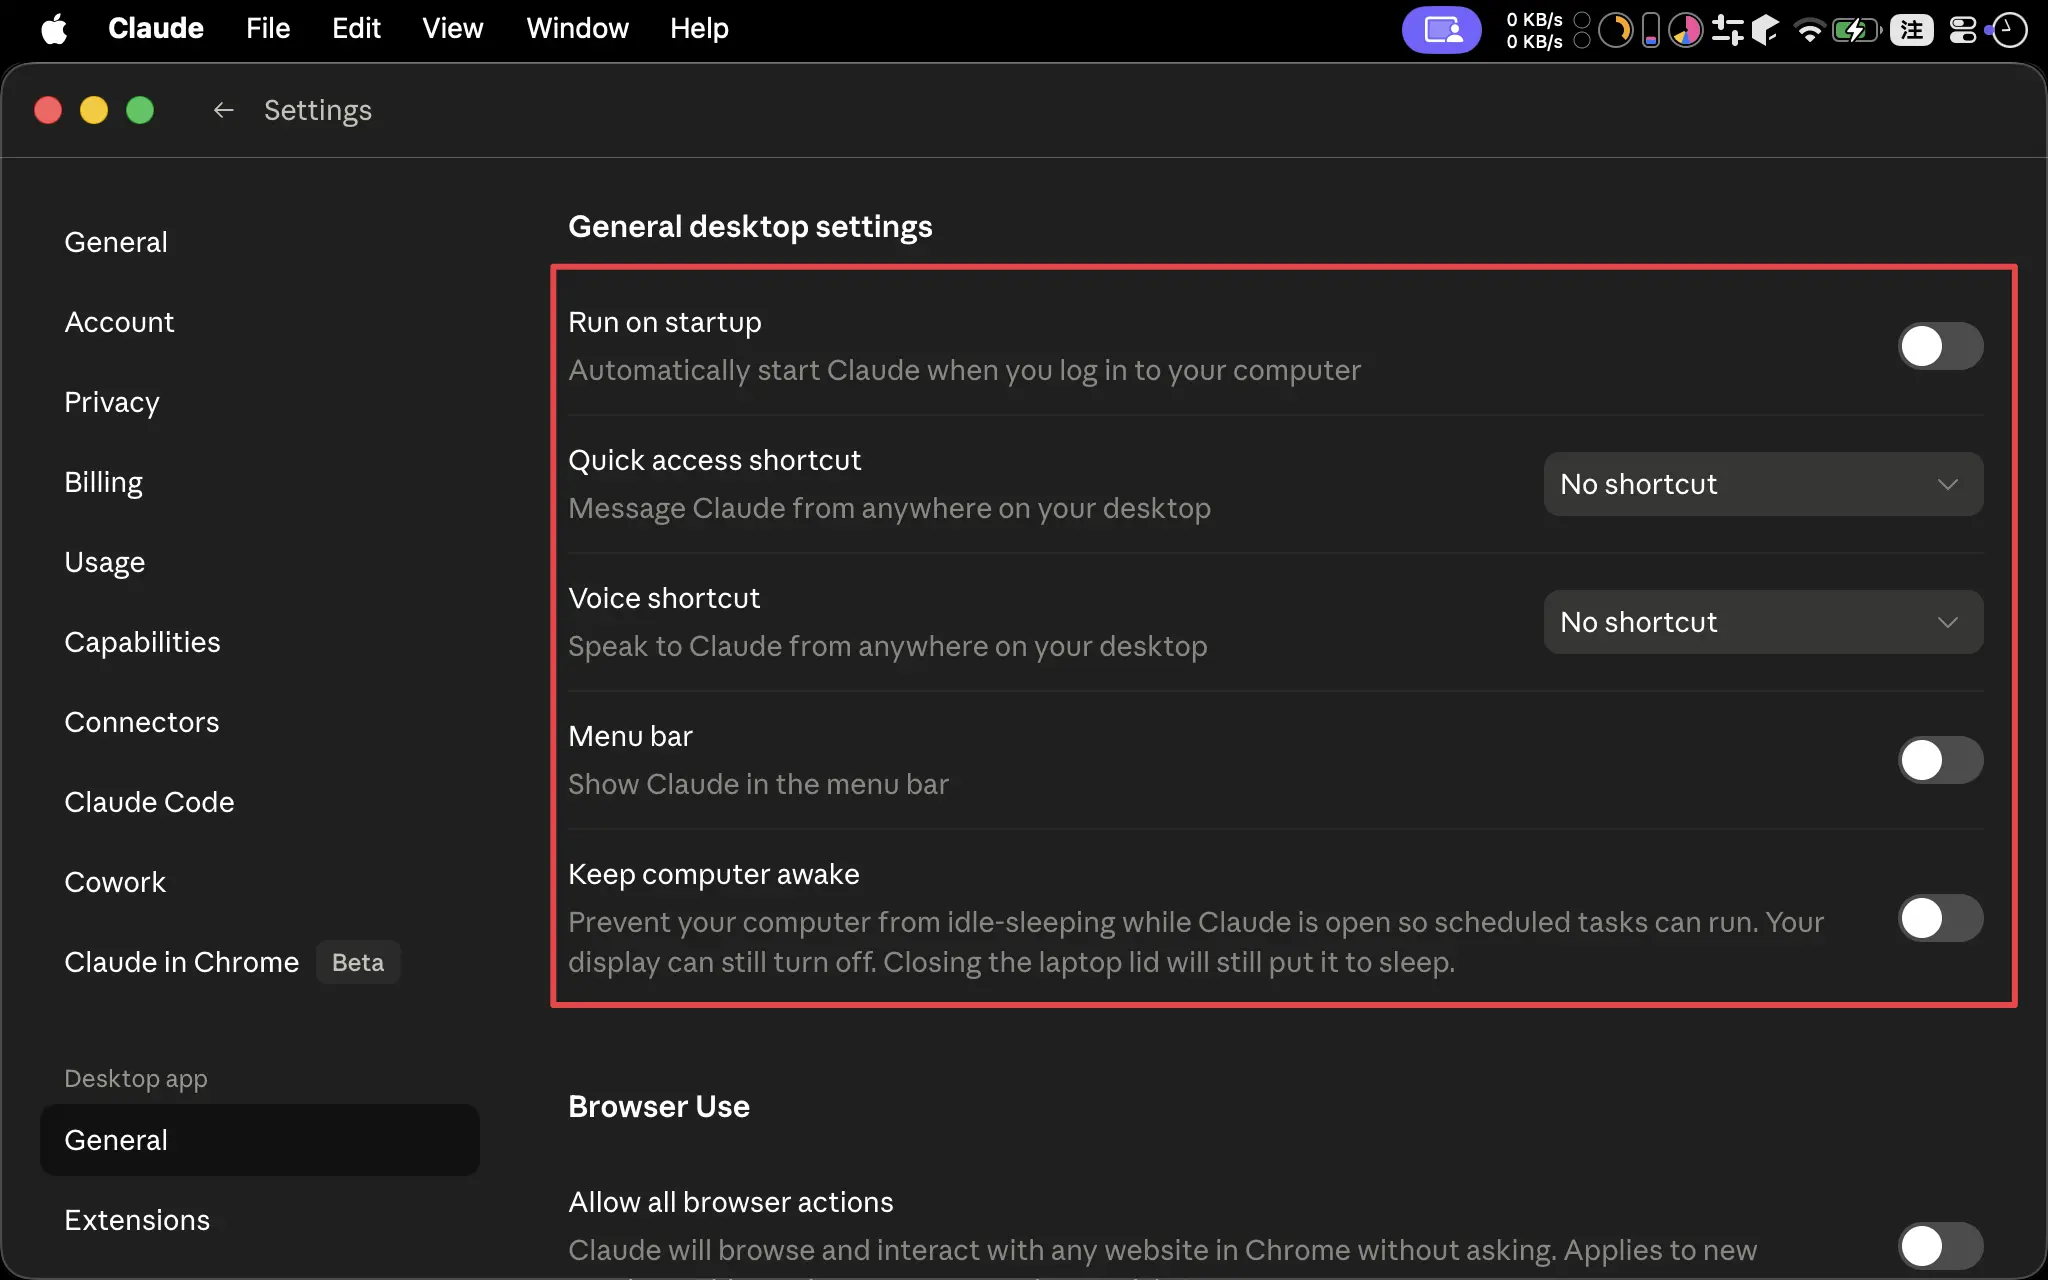Open the File menu
Viewport: 2048px width, 1280px height.
(x=268, y=29)
